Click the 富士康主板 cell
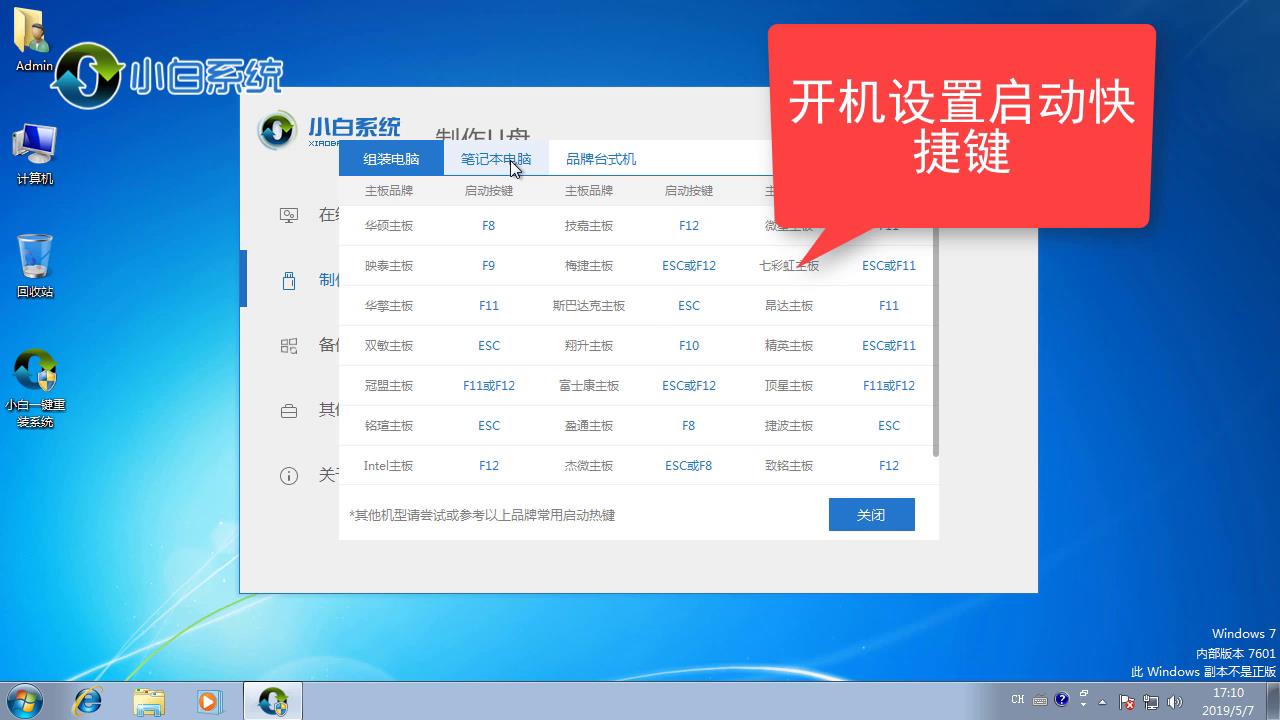This screenshot has height=720, width=1280. coord(589,385)
